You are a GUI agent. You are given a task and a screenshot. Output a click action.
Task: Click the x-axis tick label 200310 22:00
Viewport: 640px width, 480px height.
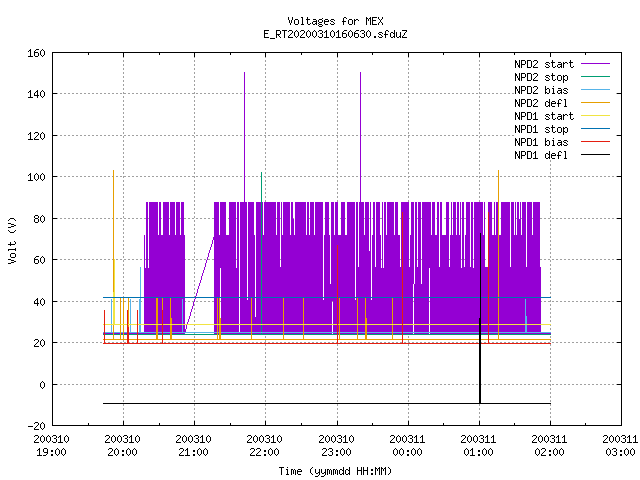tap(264, 446)
